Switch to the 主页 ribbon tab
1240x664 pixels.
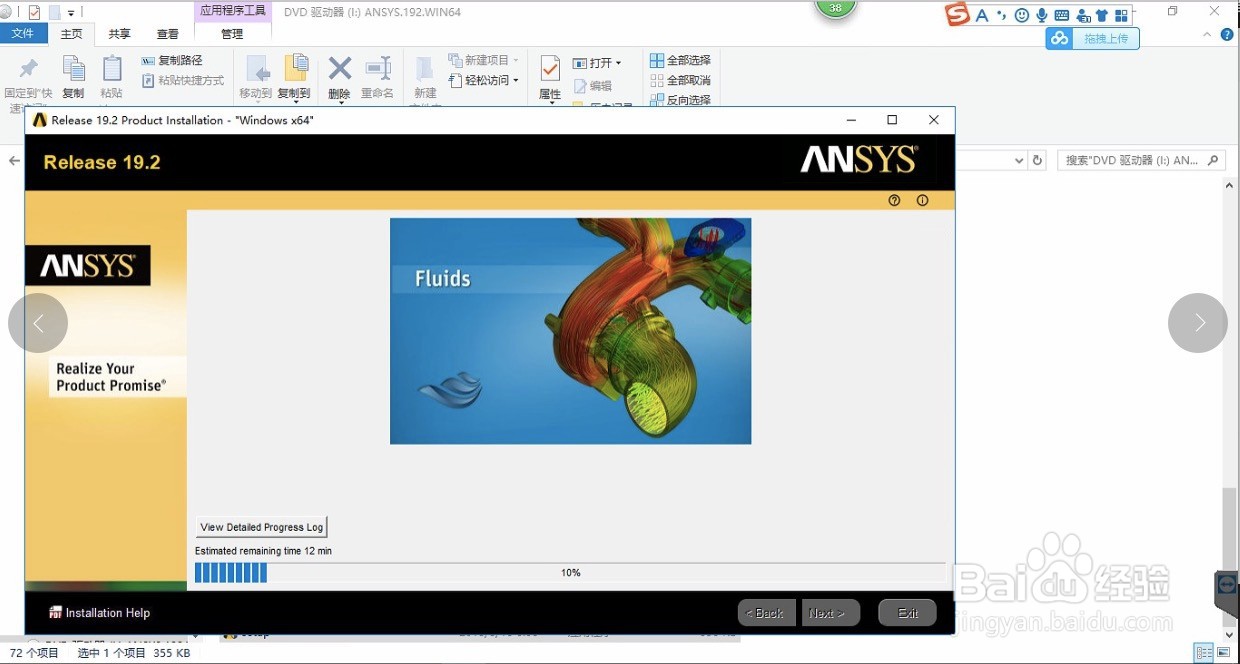[x=72, y=34]
